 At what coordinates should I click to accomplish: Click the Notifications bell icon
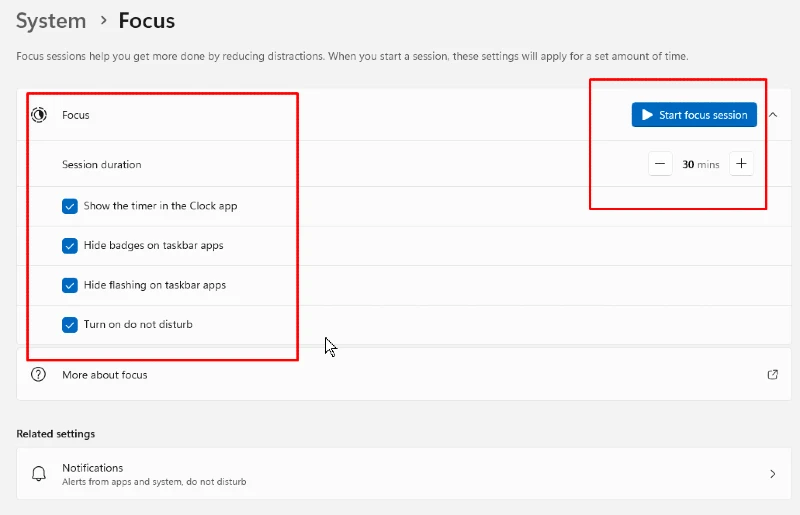[39, 474]
